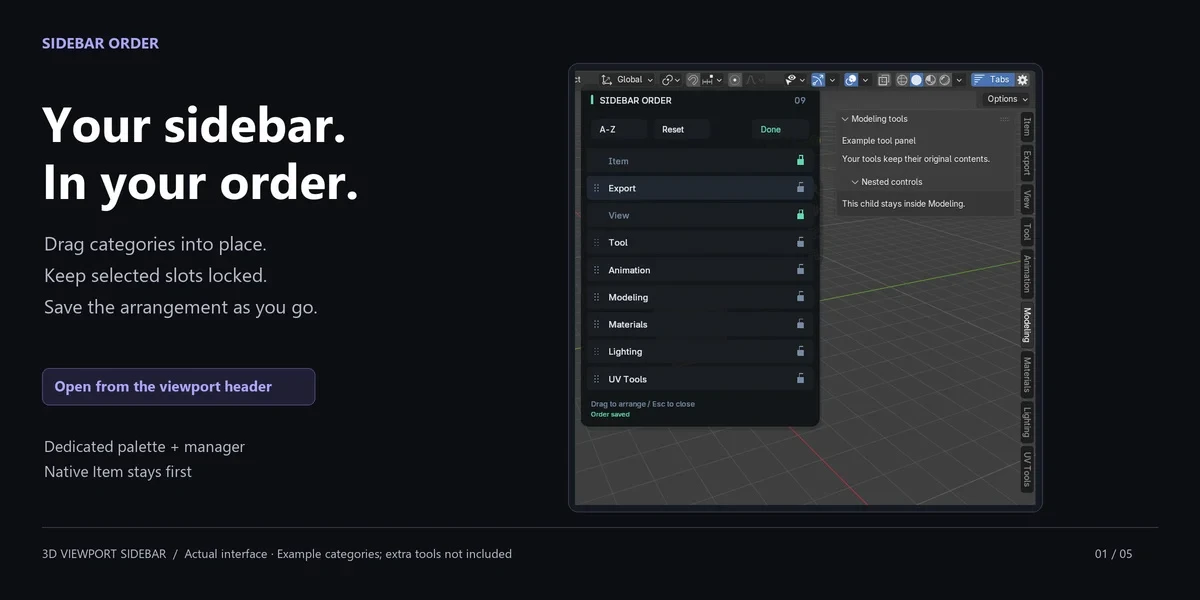Collapse the Modeling tools panel
The image size is (1200, 600).
tap(845, 119)
